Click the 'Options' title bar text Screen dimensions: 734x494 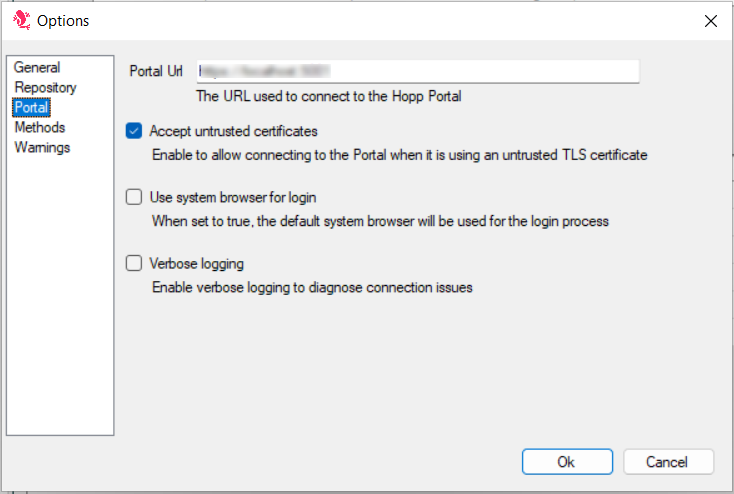63,21
